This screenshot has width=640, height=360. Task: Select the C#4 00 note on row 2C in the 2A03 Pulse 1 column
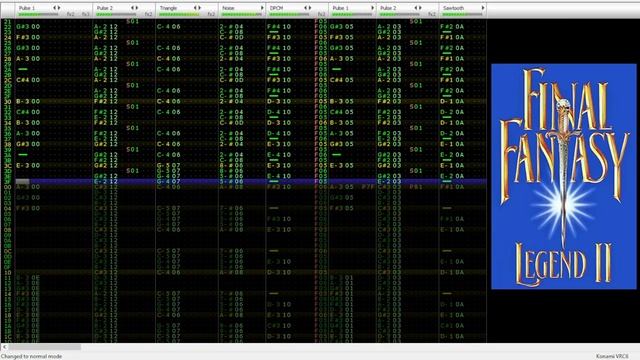point(28,80)
